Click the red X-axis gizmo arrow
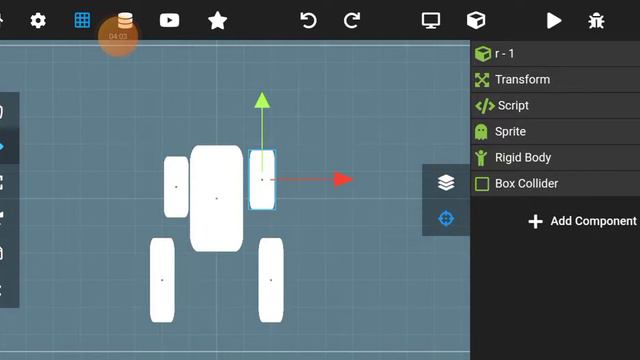This screenshot has height=360, width=640. click(x=343, y=179)
